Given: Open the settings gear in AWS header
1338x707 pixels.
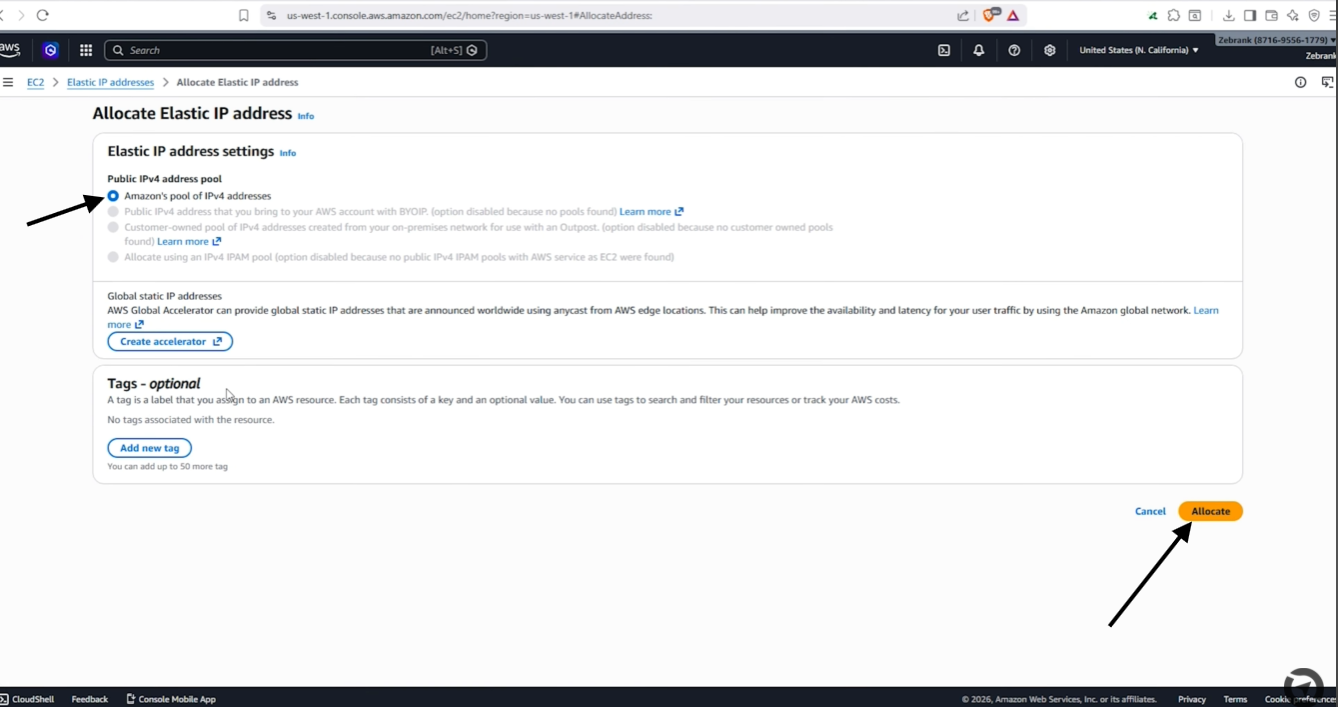Looking at the screenshot, I should coord(1049,50).
